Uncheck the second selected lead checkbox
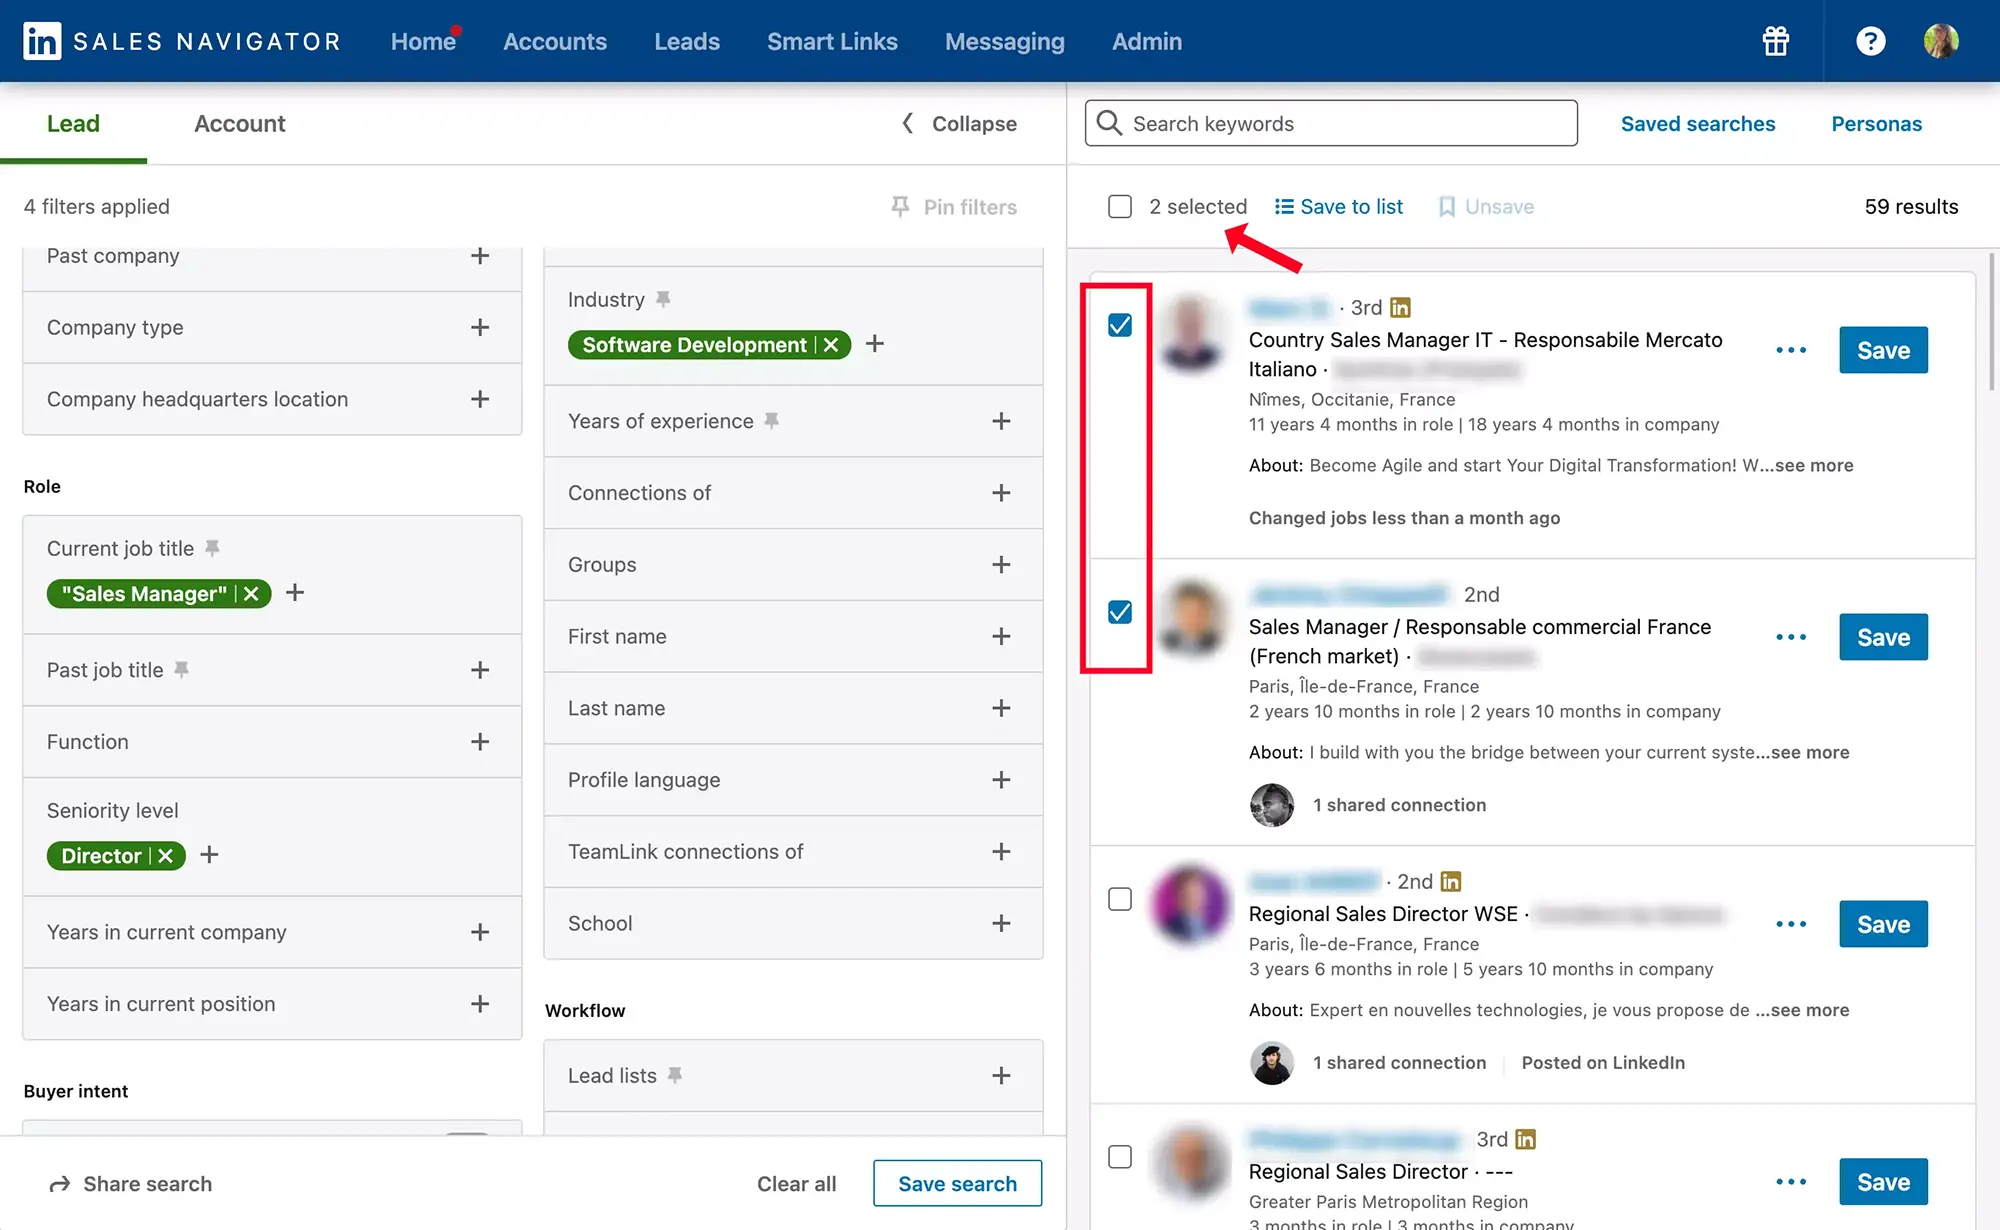 [1120, 613]
